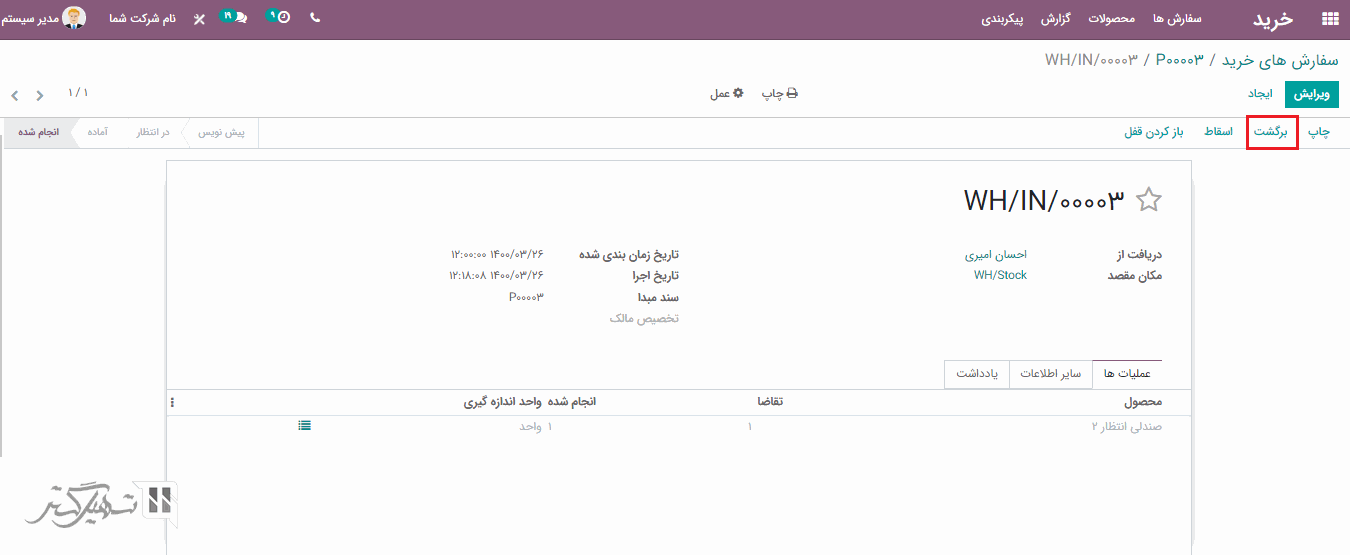
Task: Open the احسان امیری partner link
Action: (x=995, y=255)
